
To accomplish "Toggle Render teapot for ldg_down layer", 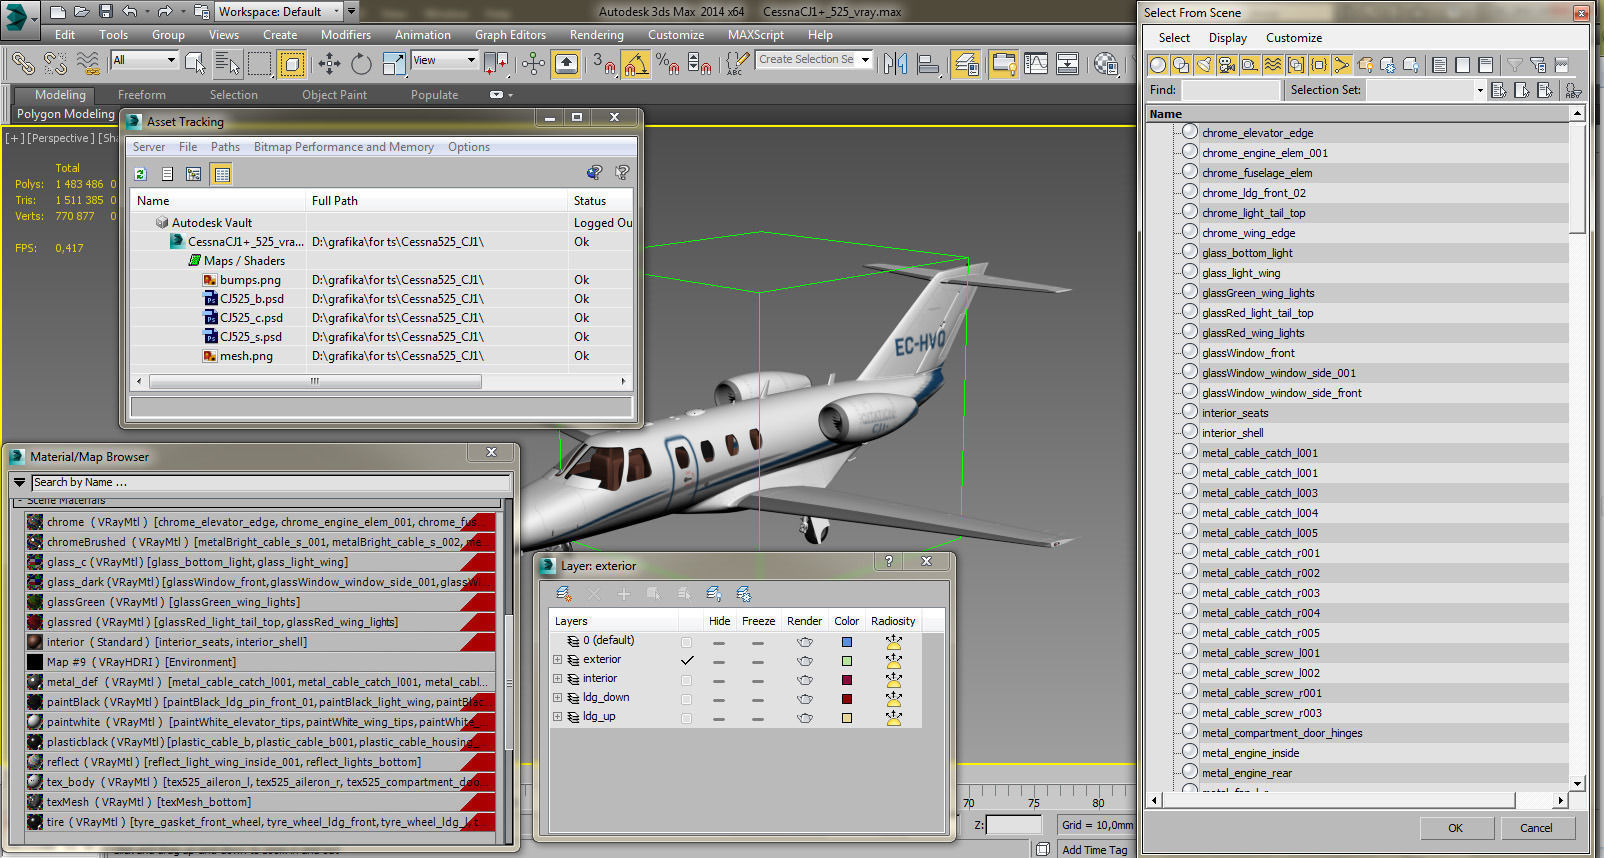I will click(x=805, y=699).
